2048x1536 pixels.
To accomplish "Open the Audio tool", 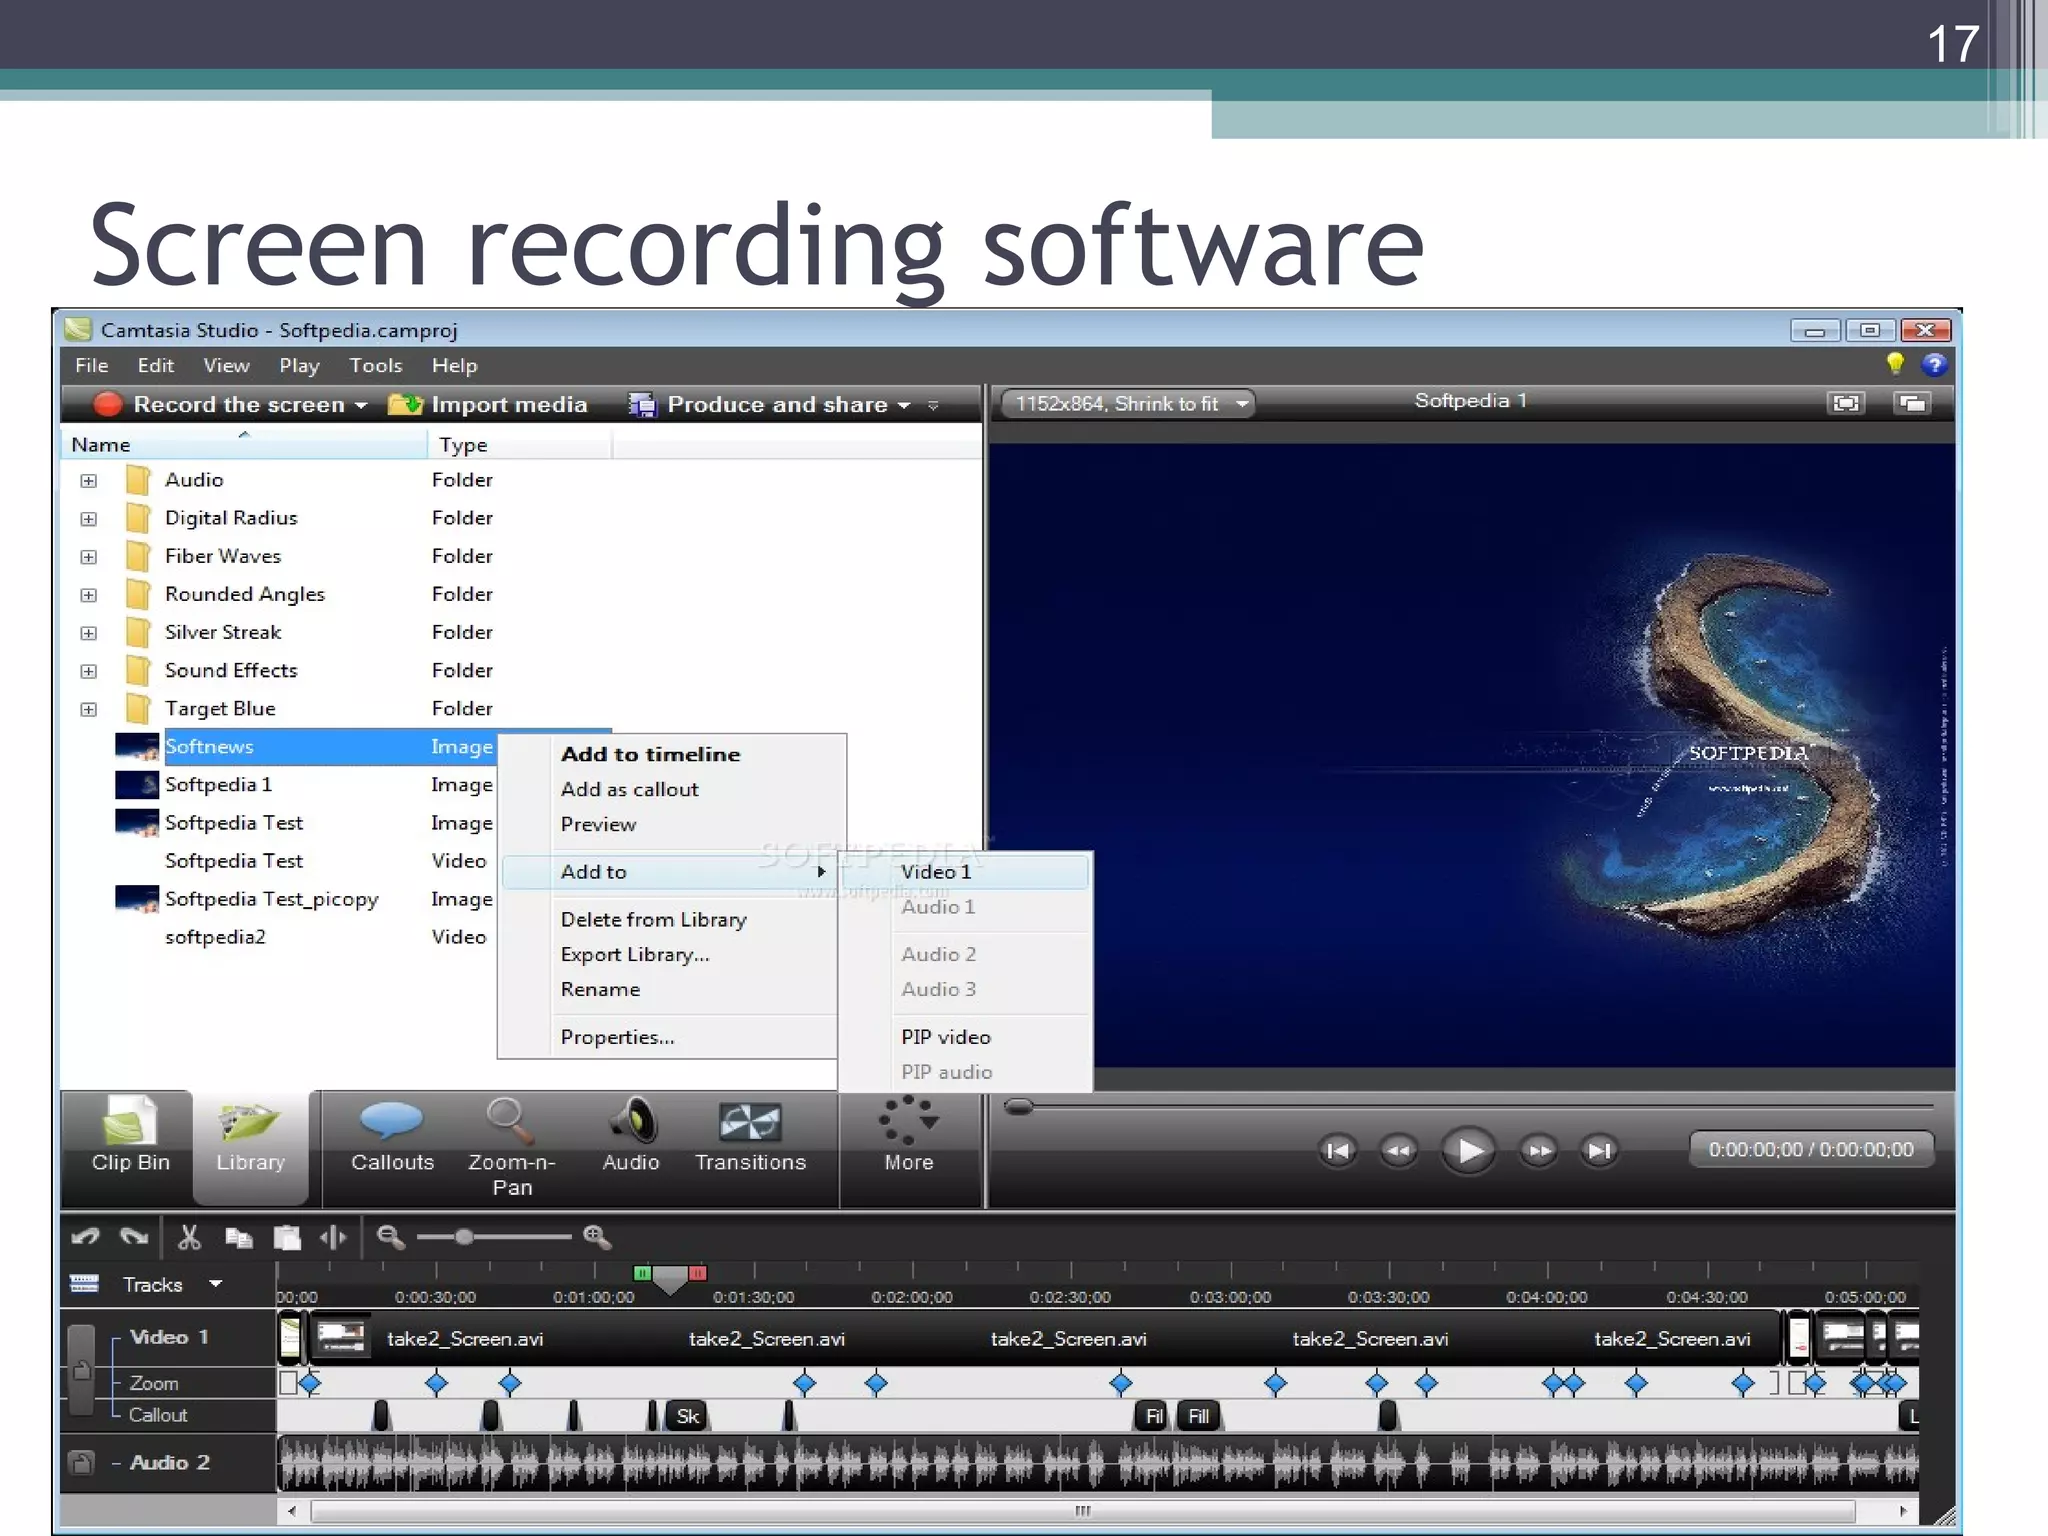I will pyautogui.click(x=631, y=1135).
